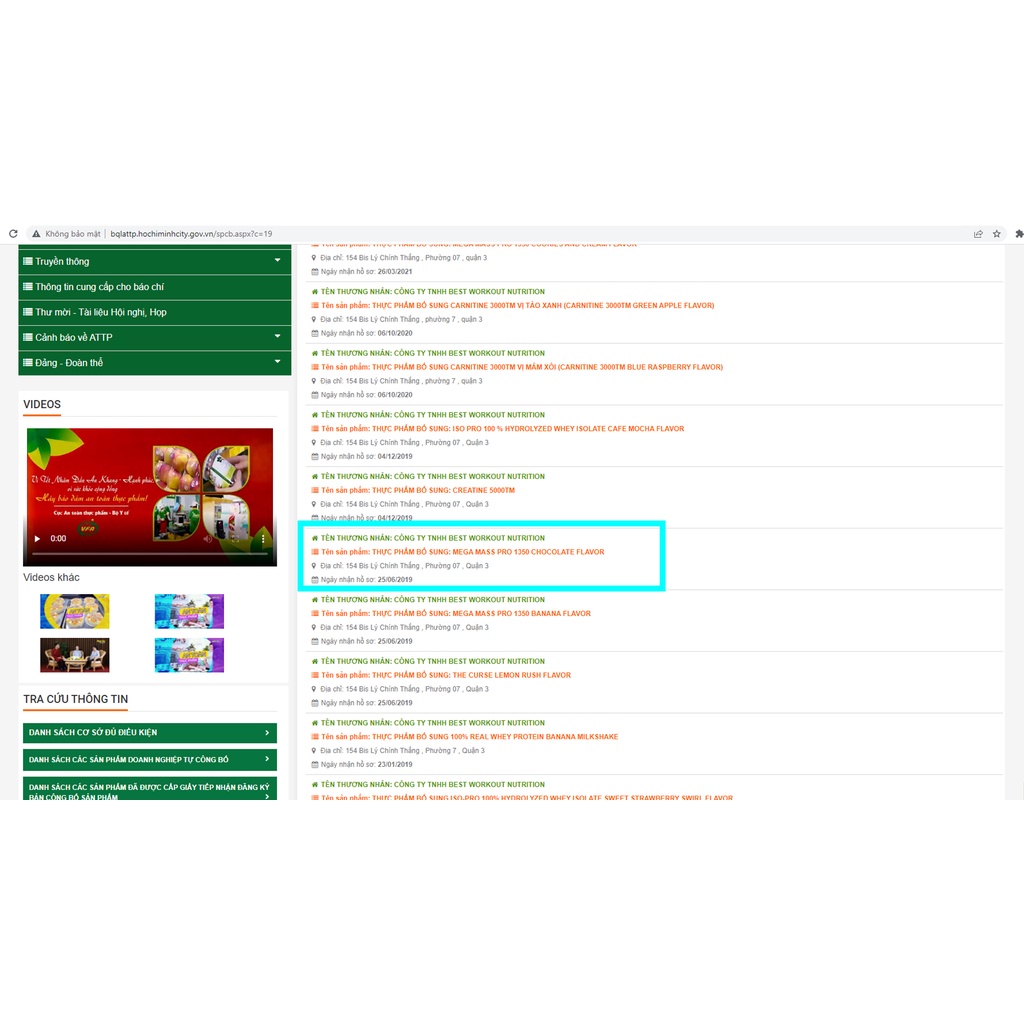This screenshot has width=1024, height=1024.
Task: Expand the 'Cảnh báo về ATTP' dropdown arrow
Action: coord(277,337)
